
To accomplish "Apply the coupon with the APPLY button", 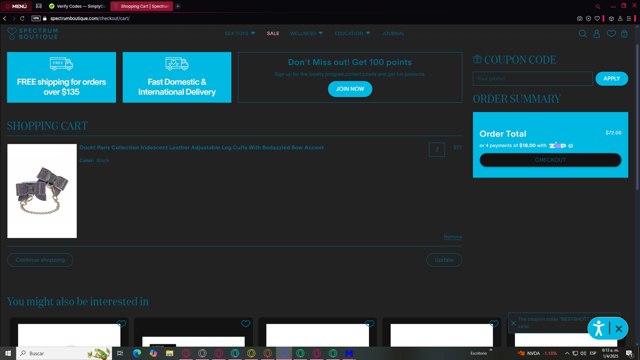I will [x=611, y=78].
